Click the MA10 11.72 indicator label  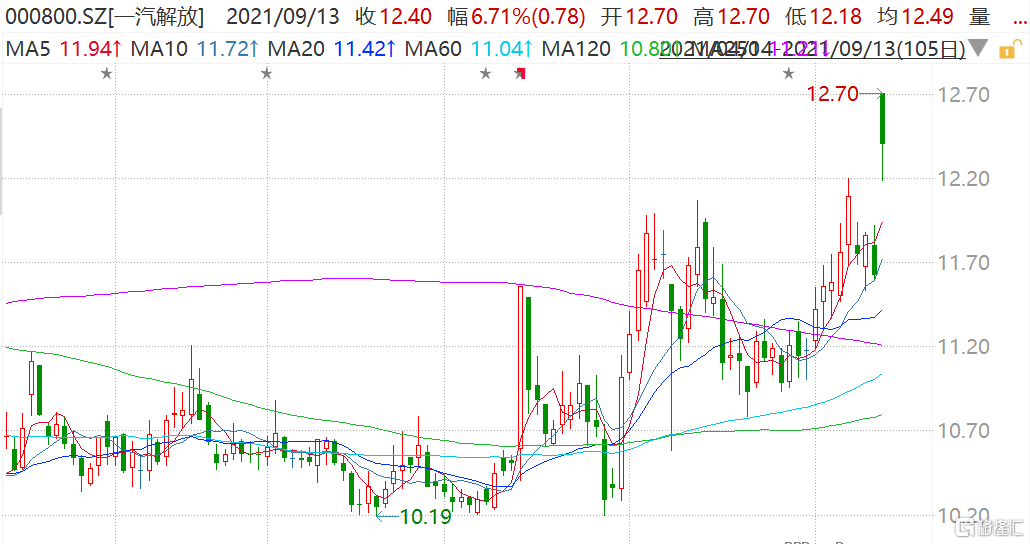(195, 49)
